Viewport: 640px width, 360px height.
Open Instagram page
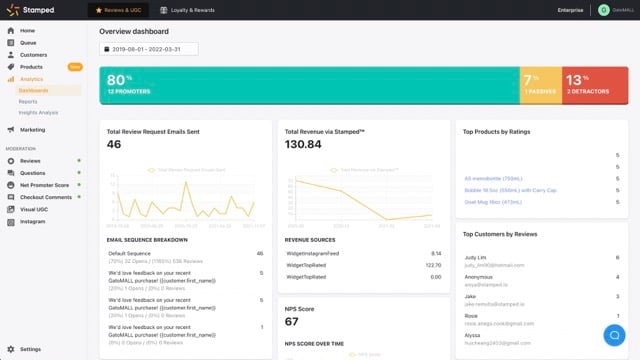pyautogui.click(x=33, y=222)
